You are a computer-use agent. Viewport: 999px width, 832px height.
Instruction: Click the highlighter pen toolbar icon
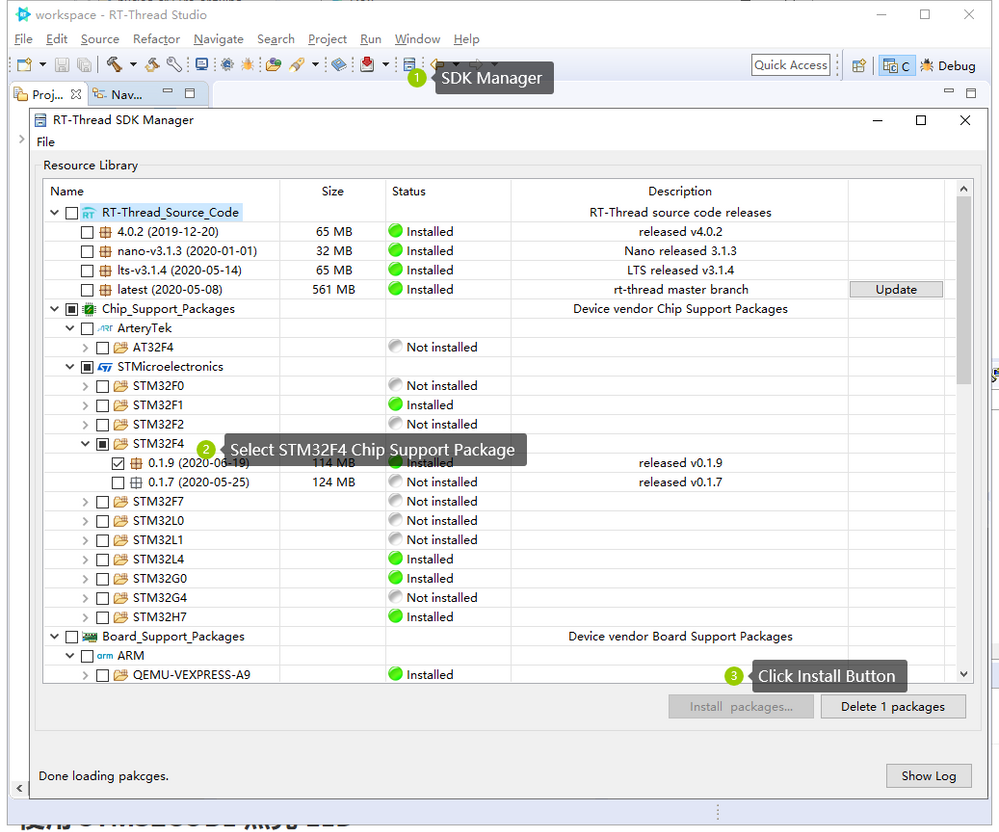[297, 64]
